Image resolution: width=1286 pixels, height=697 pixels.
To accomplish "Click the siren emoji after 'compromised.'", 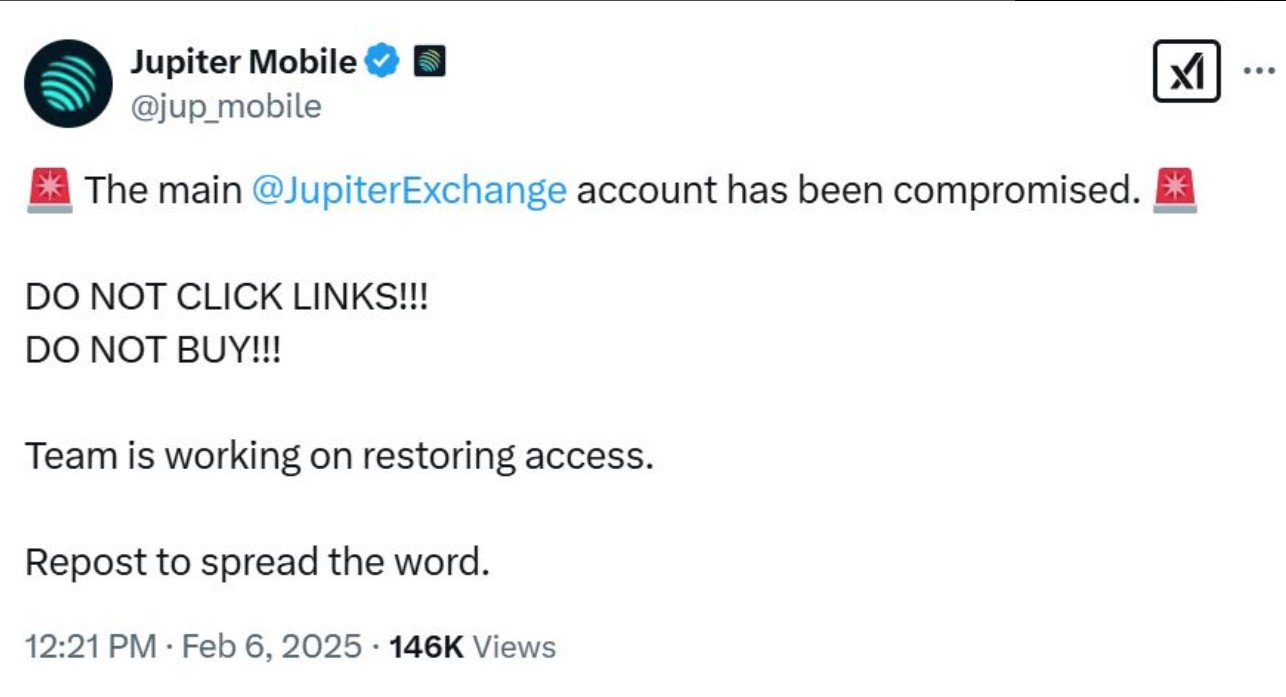I will (x=1174, y=189).
